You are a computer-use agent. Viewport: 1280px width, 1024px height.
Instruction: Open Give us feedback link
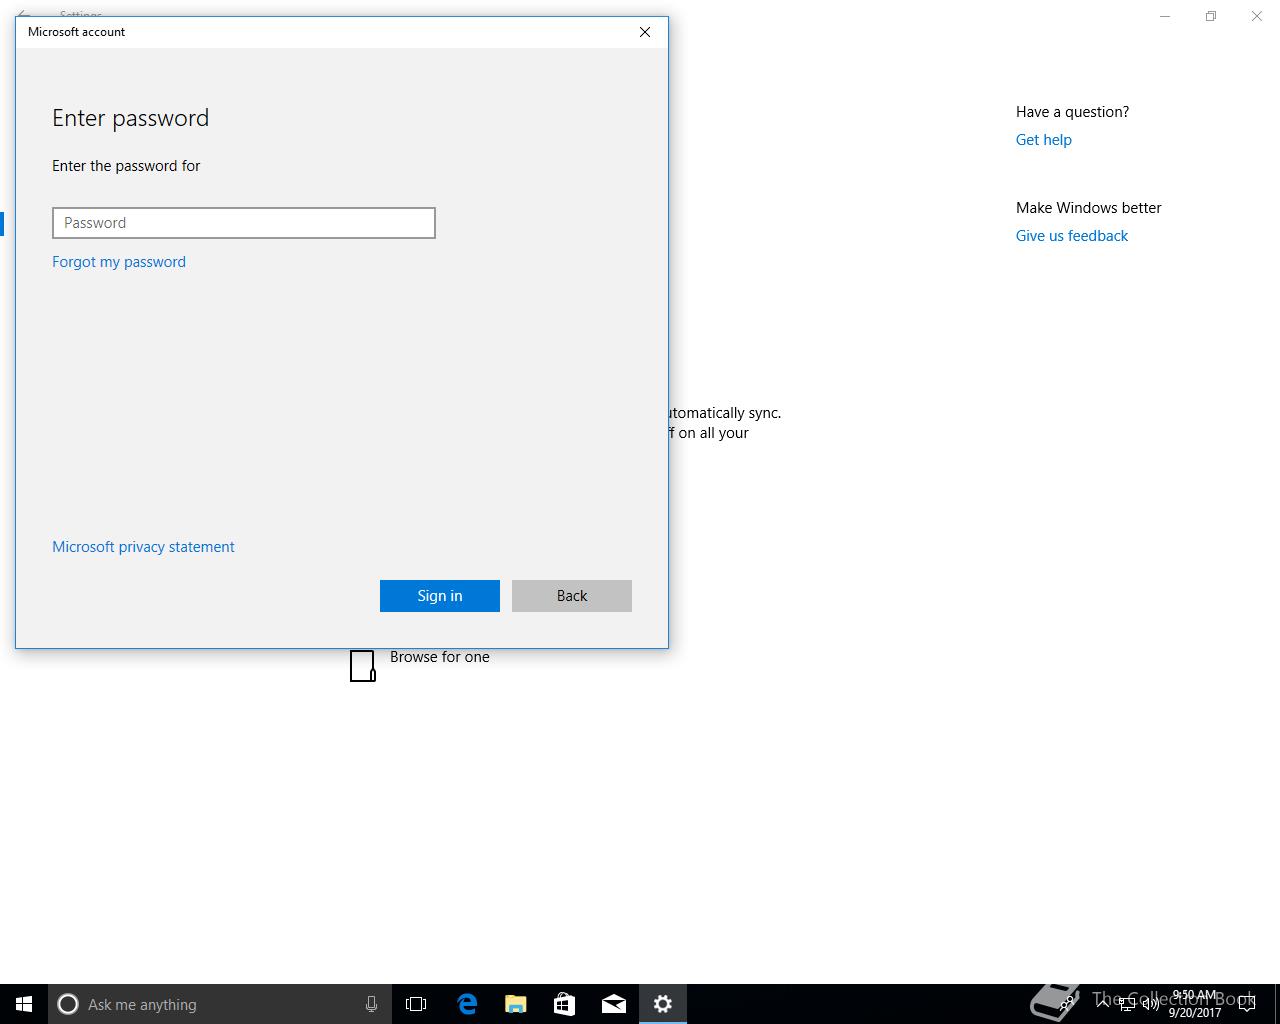(x=1072, y=236)
